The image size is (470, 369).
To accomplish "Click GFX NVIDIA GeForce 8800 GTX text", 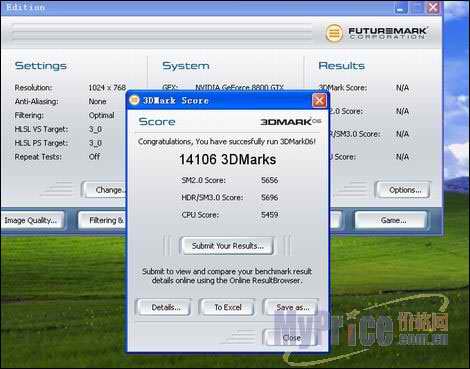I will (239, 87).
